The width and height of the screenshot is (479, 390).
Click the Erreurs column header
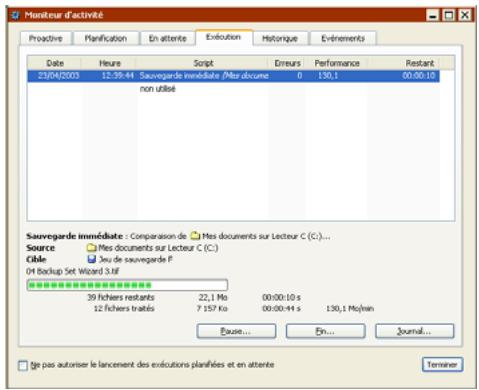[287, 63]
